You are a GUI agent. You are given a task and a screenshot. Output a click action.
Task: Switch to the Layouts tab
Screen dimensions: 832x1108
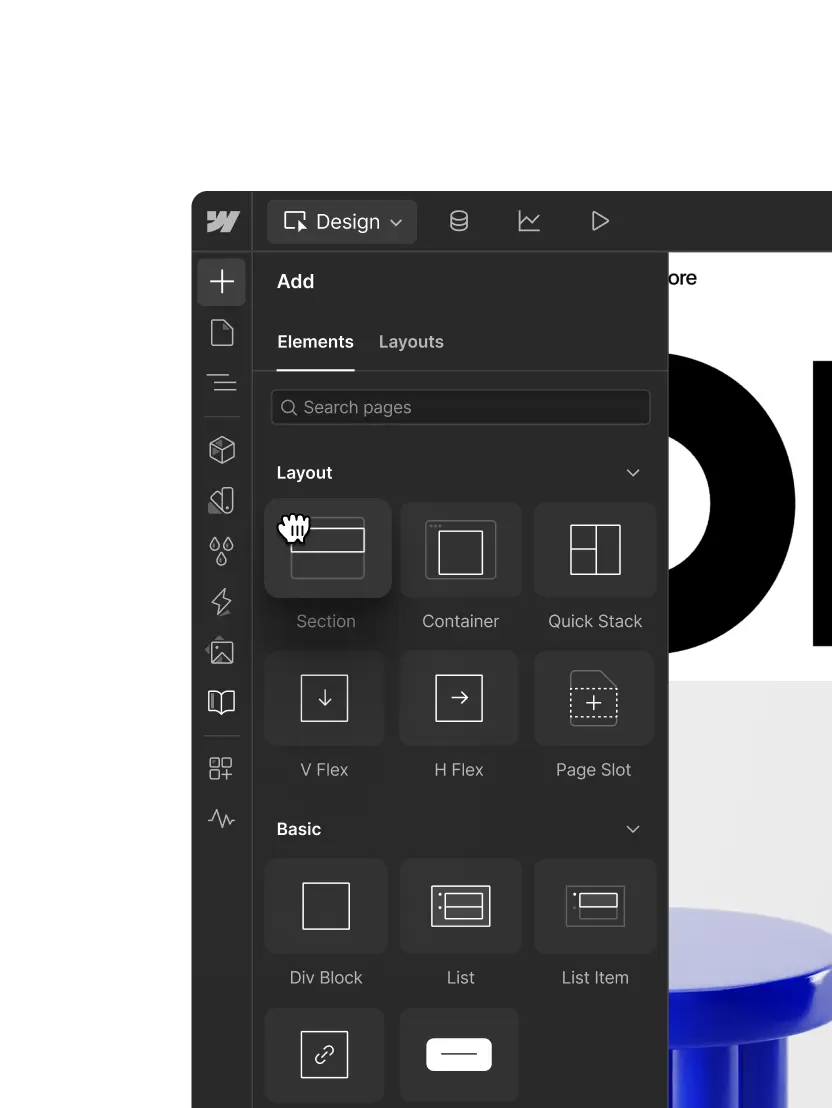coord(411,342)
